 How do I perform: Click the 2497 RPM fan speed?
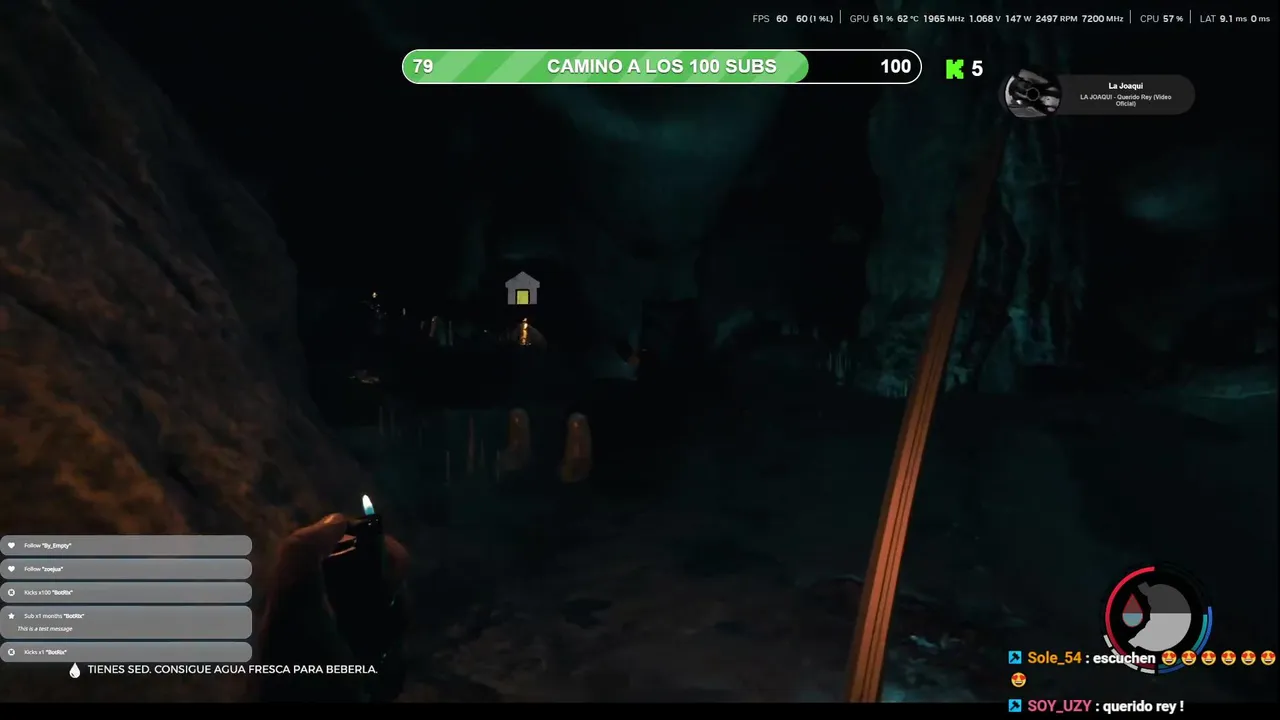coord(1056,18)
